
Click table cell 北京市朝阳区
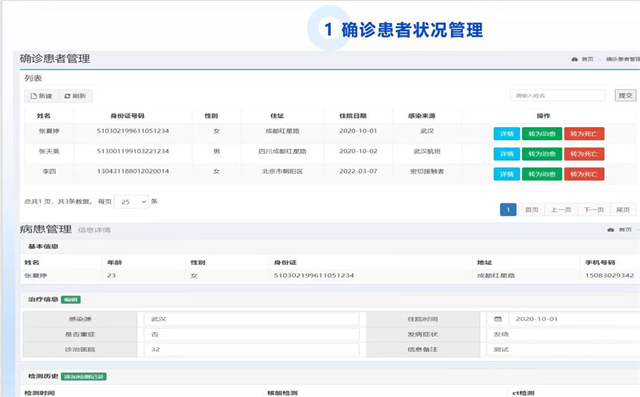[282, 171]
